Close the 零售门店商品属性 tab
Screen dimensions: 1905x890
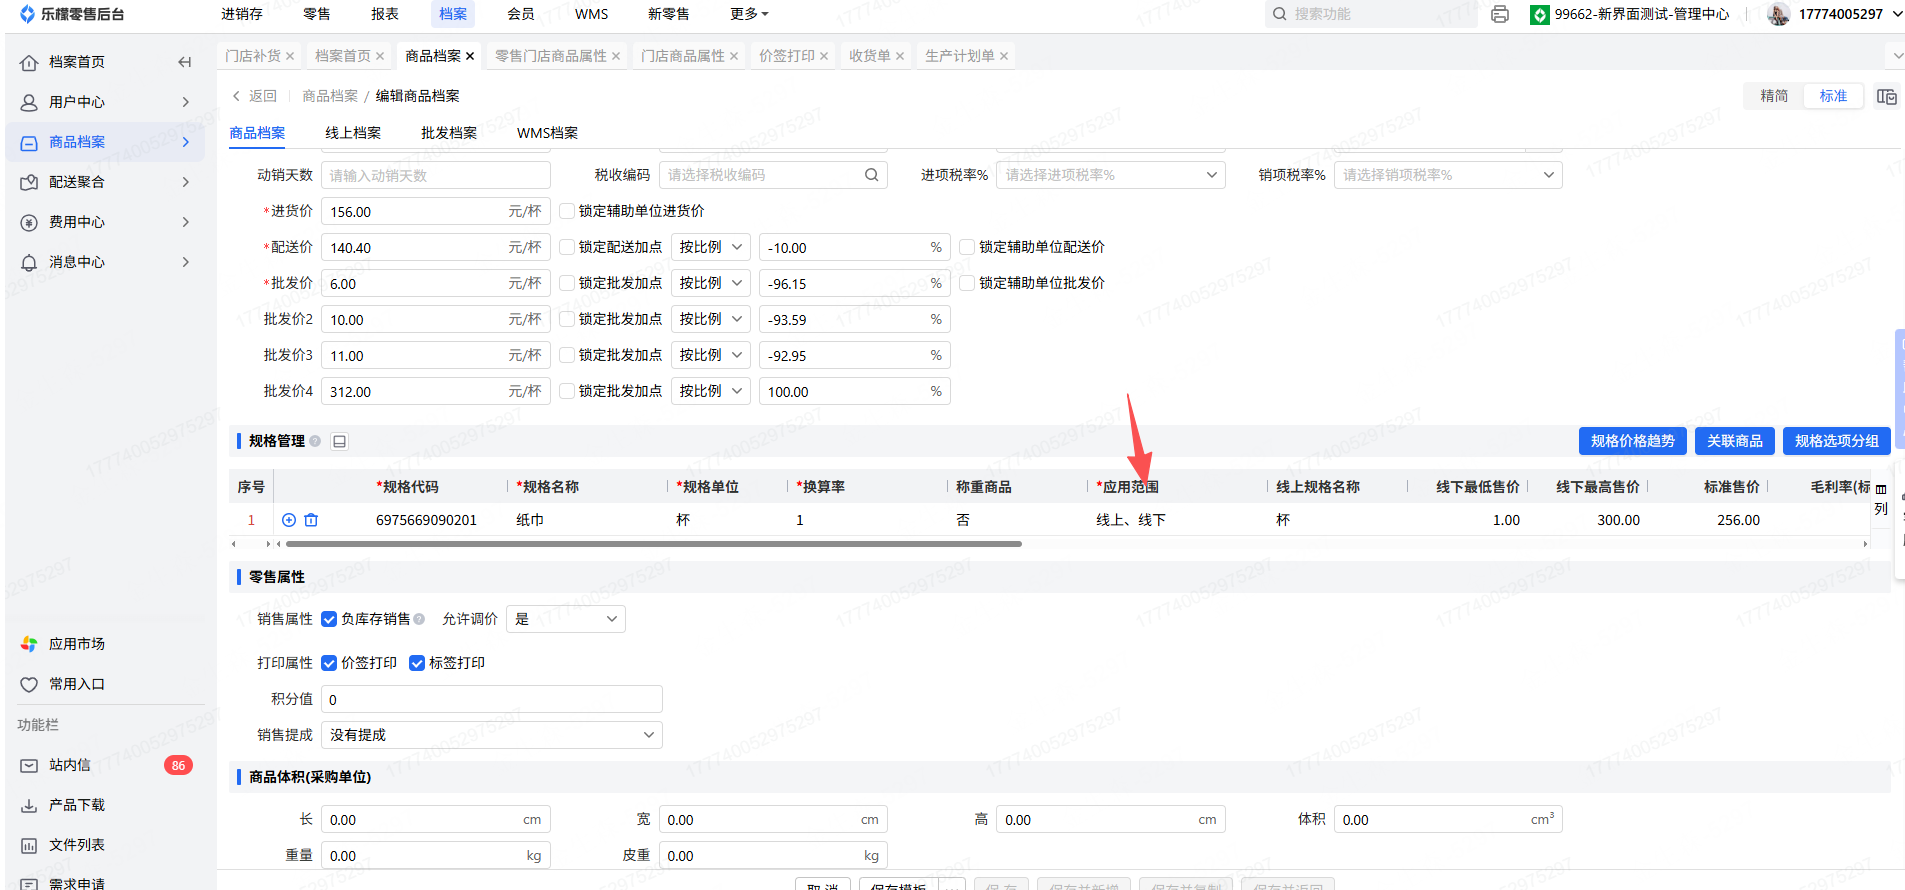616,56
